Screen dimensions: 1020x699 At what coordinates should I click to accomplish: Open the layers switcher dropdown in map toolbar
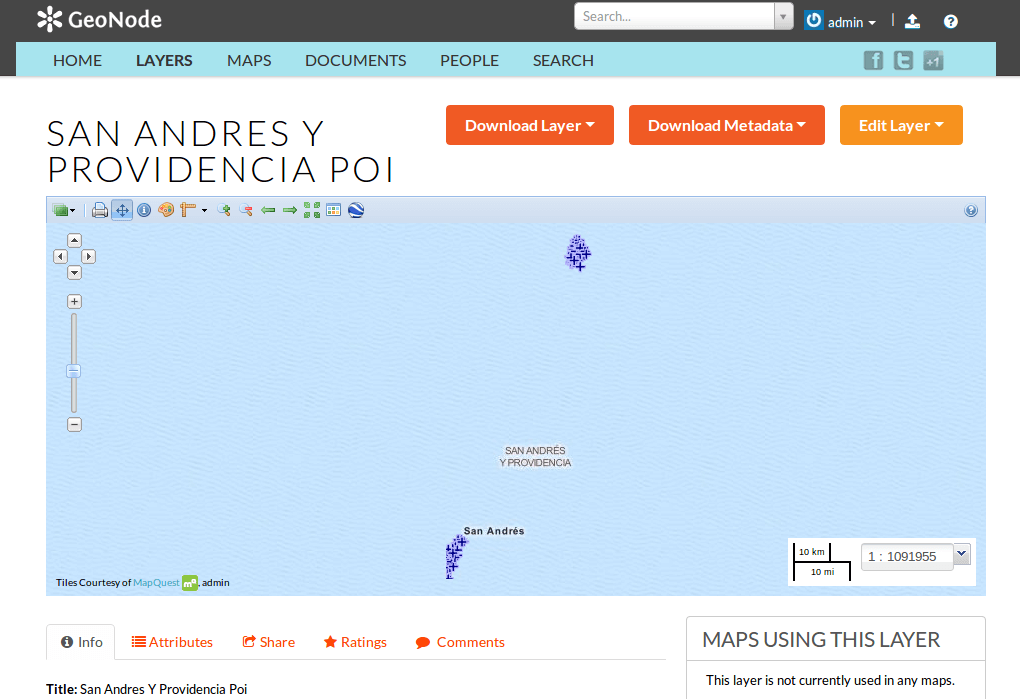64,210
